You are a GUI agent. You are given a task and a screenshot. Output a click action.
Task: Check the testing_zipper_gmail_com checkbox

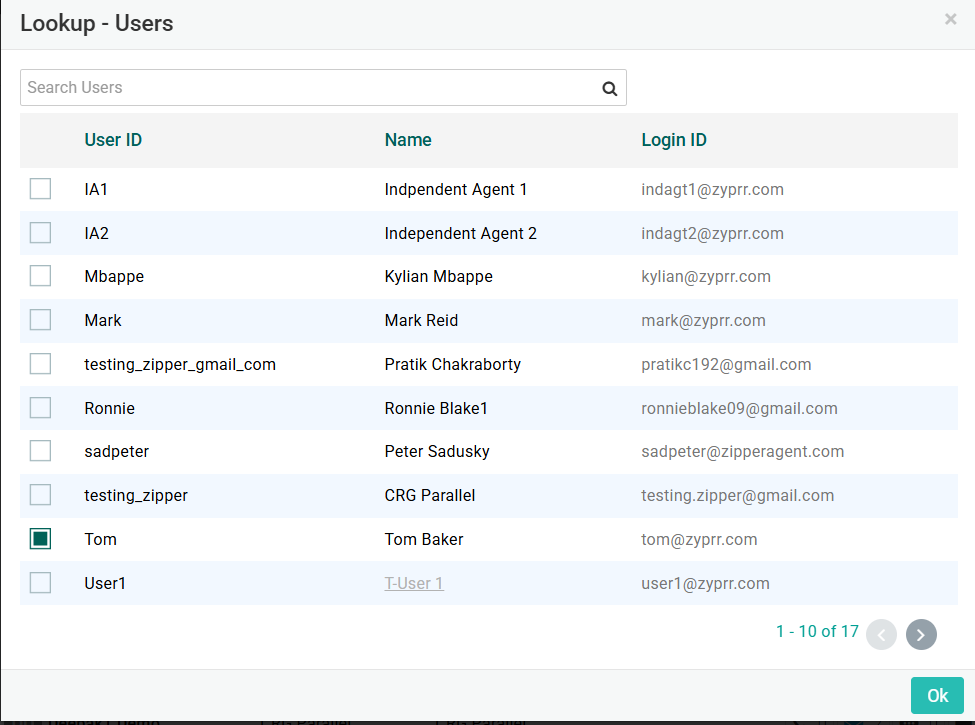(x=40, y=364)
